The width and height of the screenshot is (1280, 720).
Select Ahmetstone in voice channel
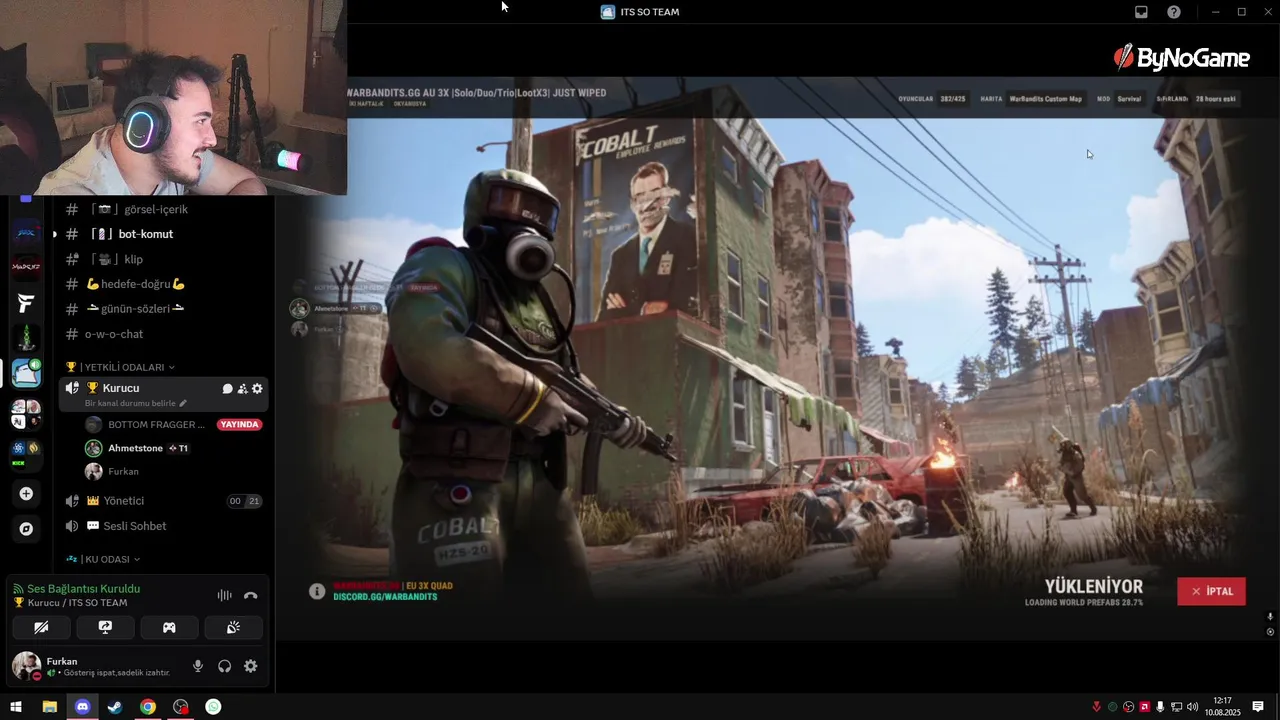click(138, 448)
